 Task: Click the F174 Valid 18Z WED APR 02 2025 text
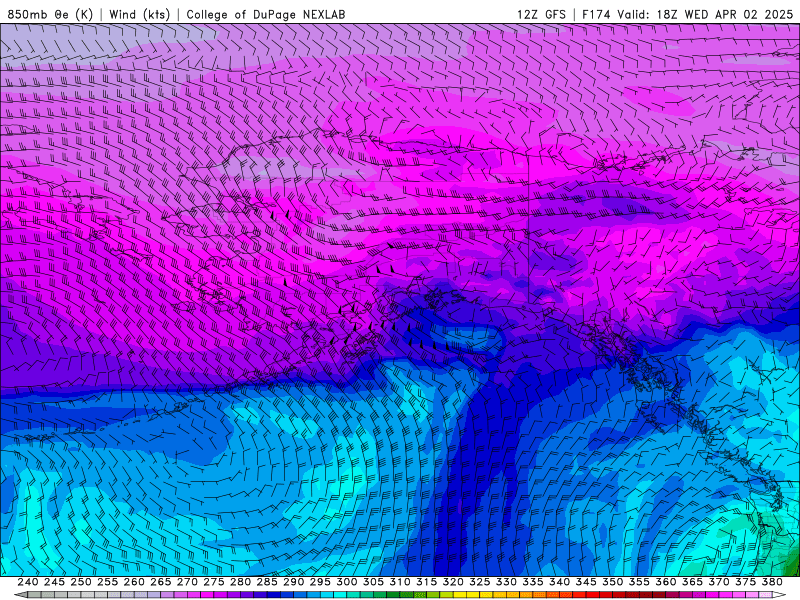[687, 14]
